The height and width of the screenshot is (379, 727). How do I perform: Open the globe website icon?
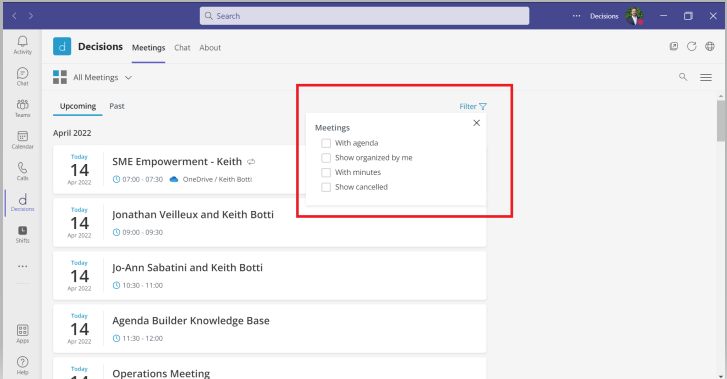710,46
